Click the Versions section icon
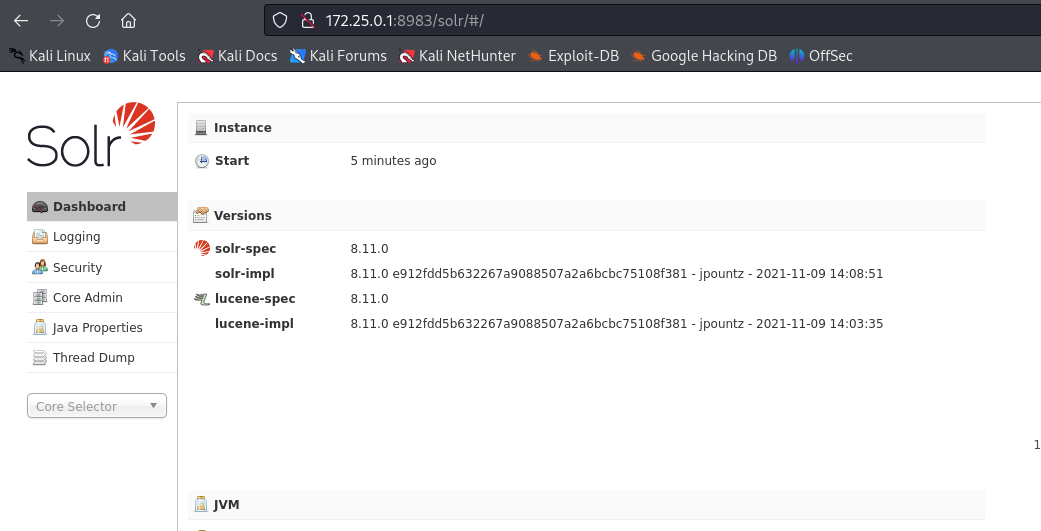The height and width of the screenshot is (531, 1041). pyautogui.click(x=200, y=215)
